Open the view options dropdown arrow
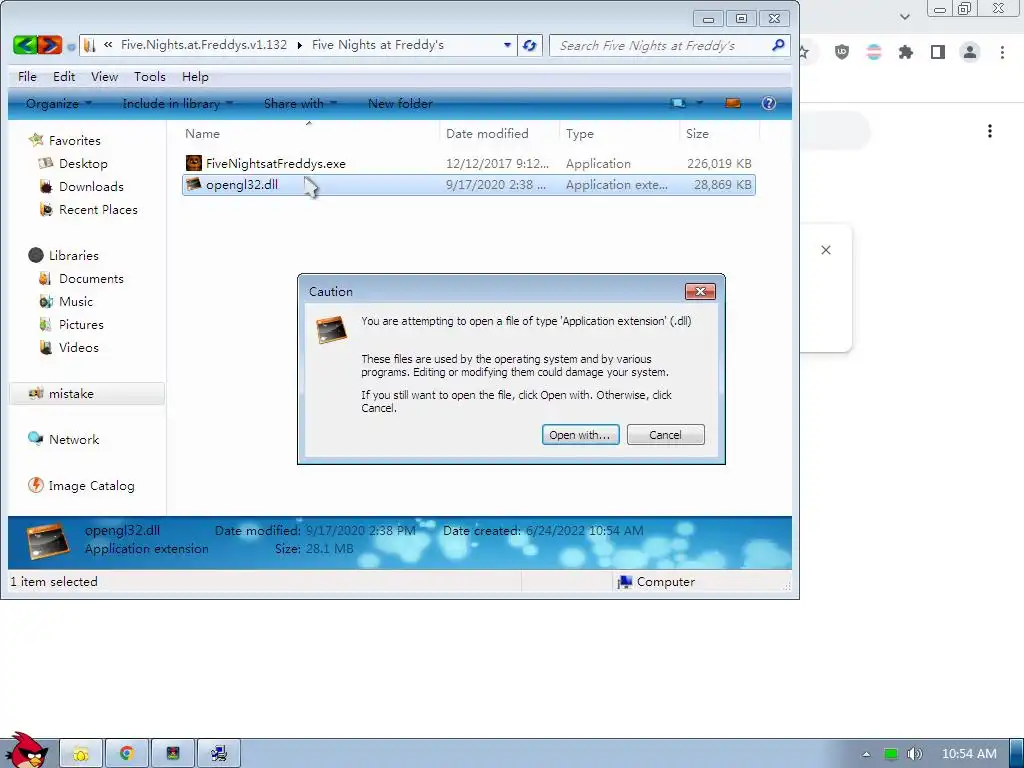 699,103
